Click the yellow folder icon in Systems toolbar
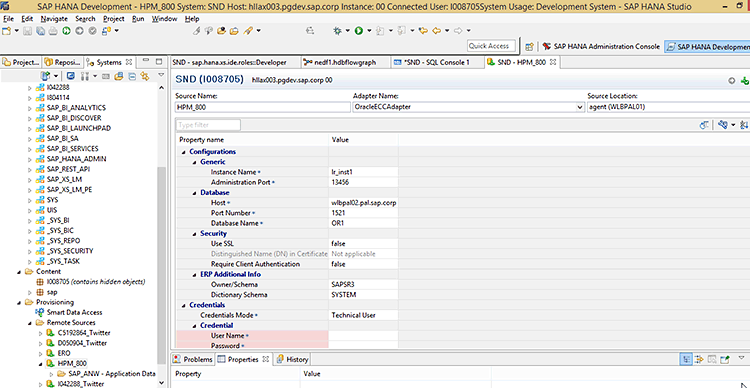 tap(119, 76)
